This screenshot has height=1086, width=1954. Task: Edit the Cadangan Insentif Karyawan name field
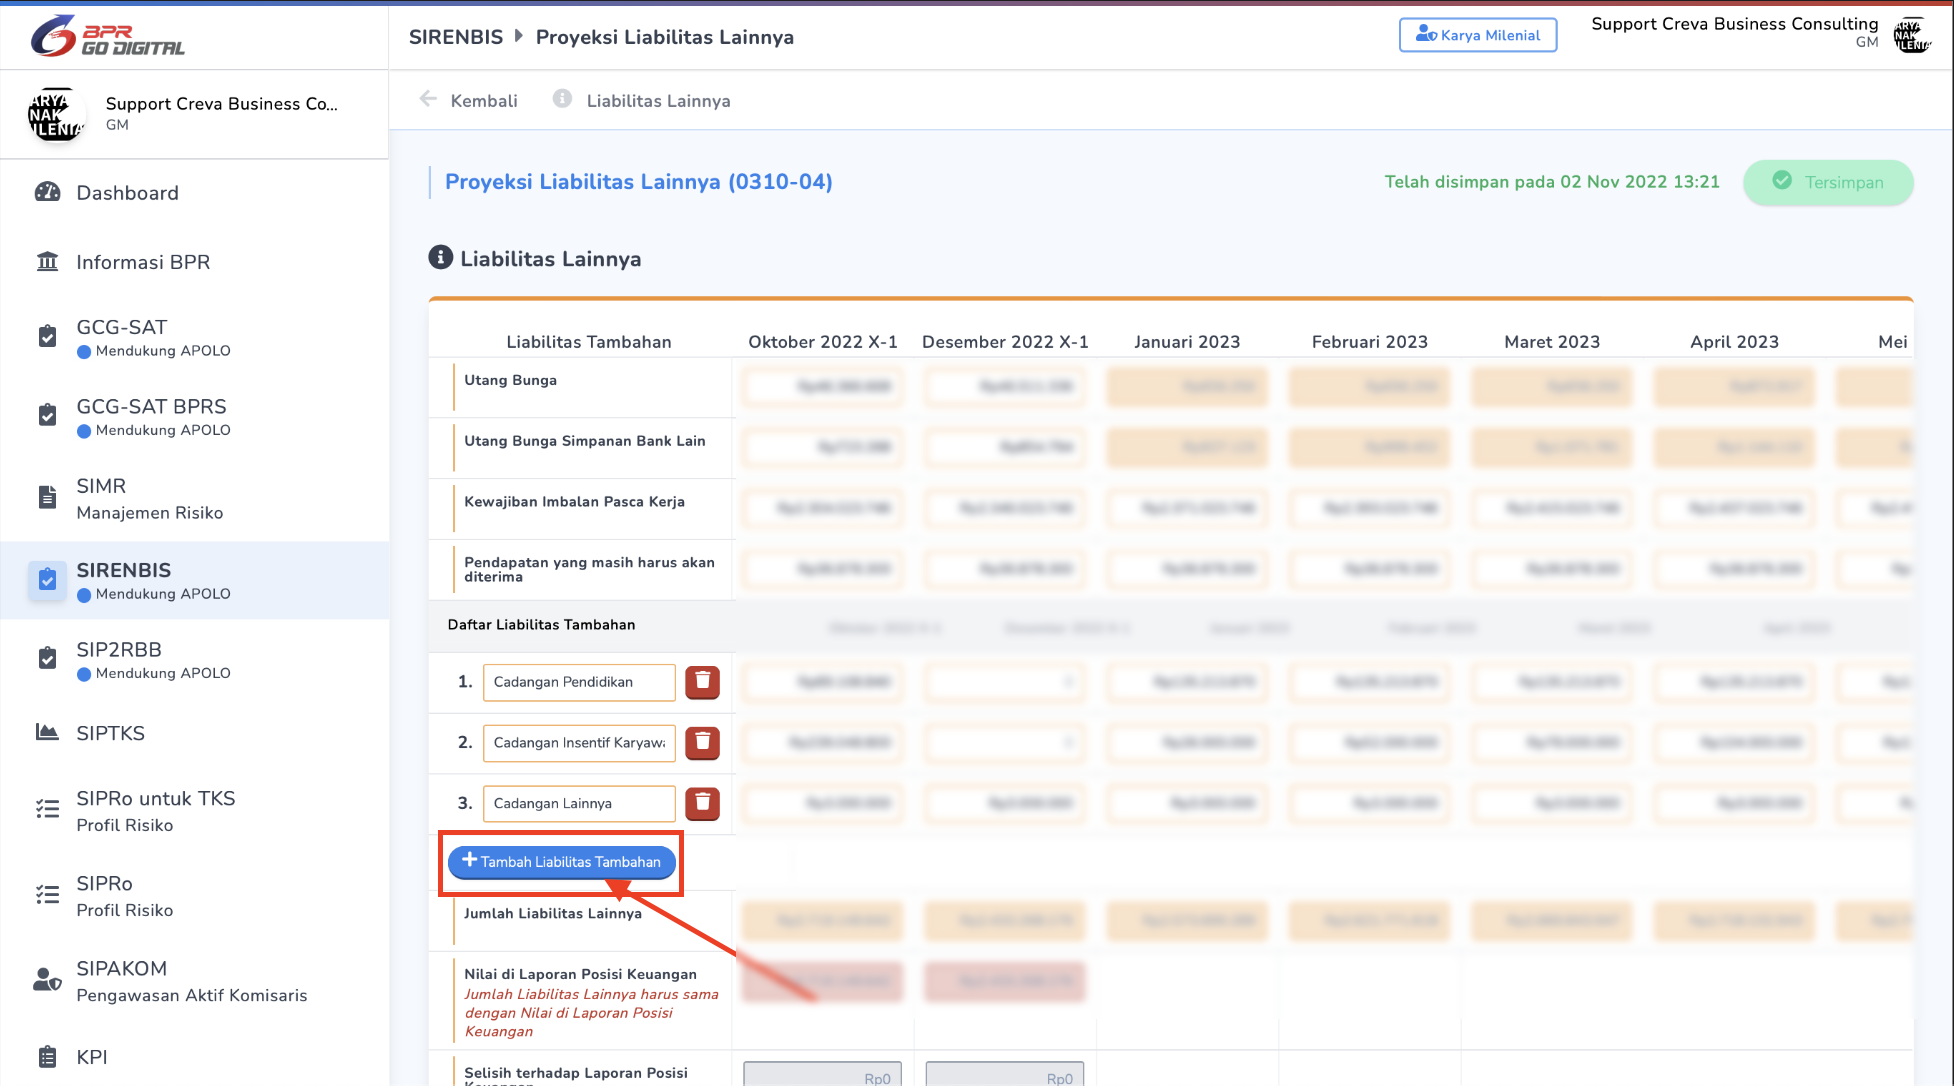[x=579, y=743]
